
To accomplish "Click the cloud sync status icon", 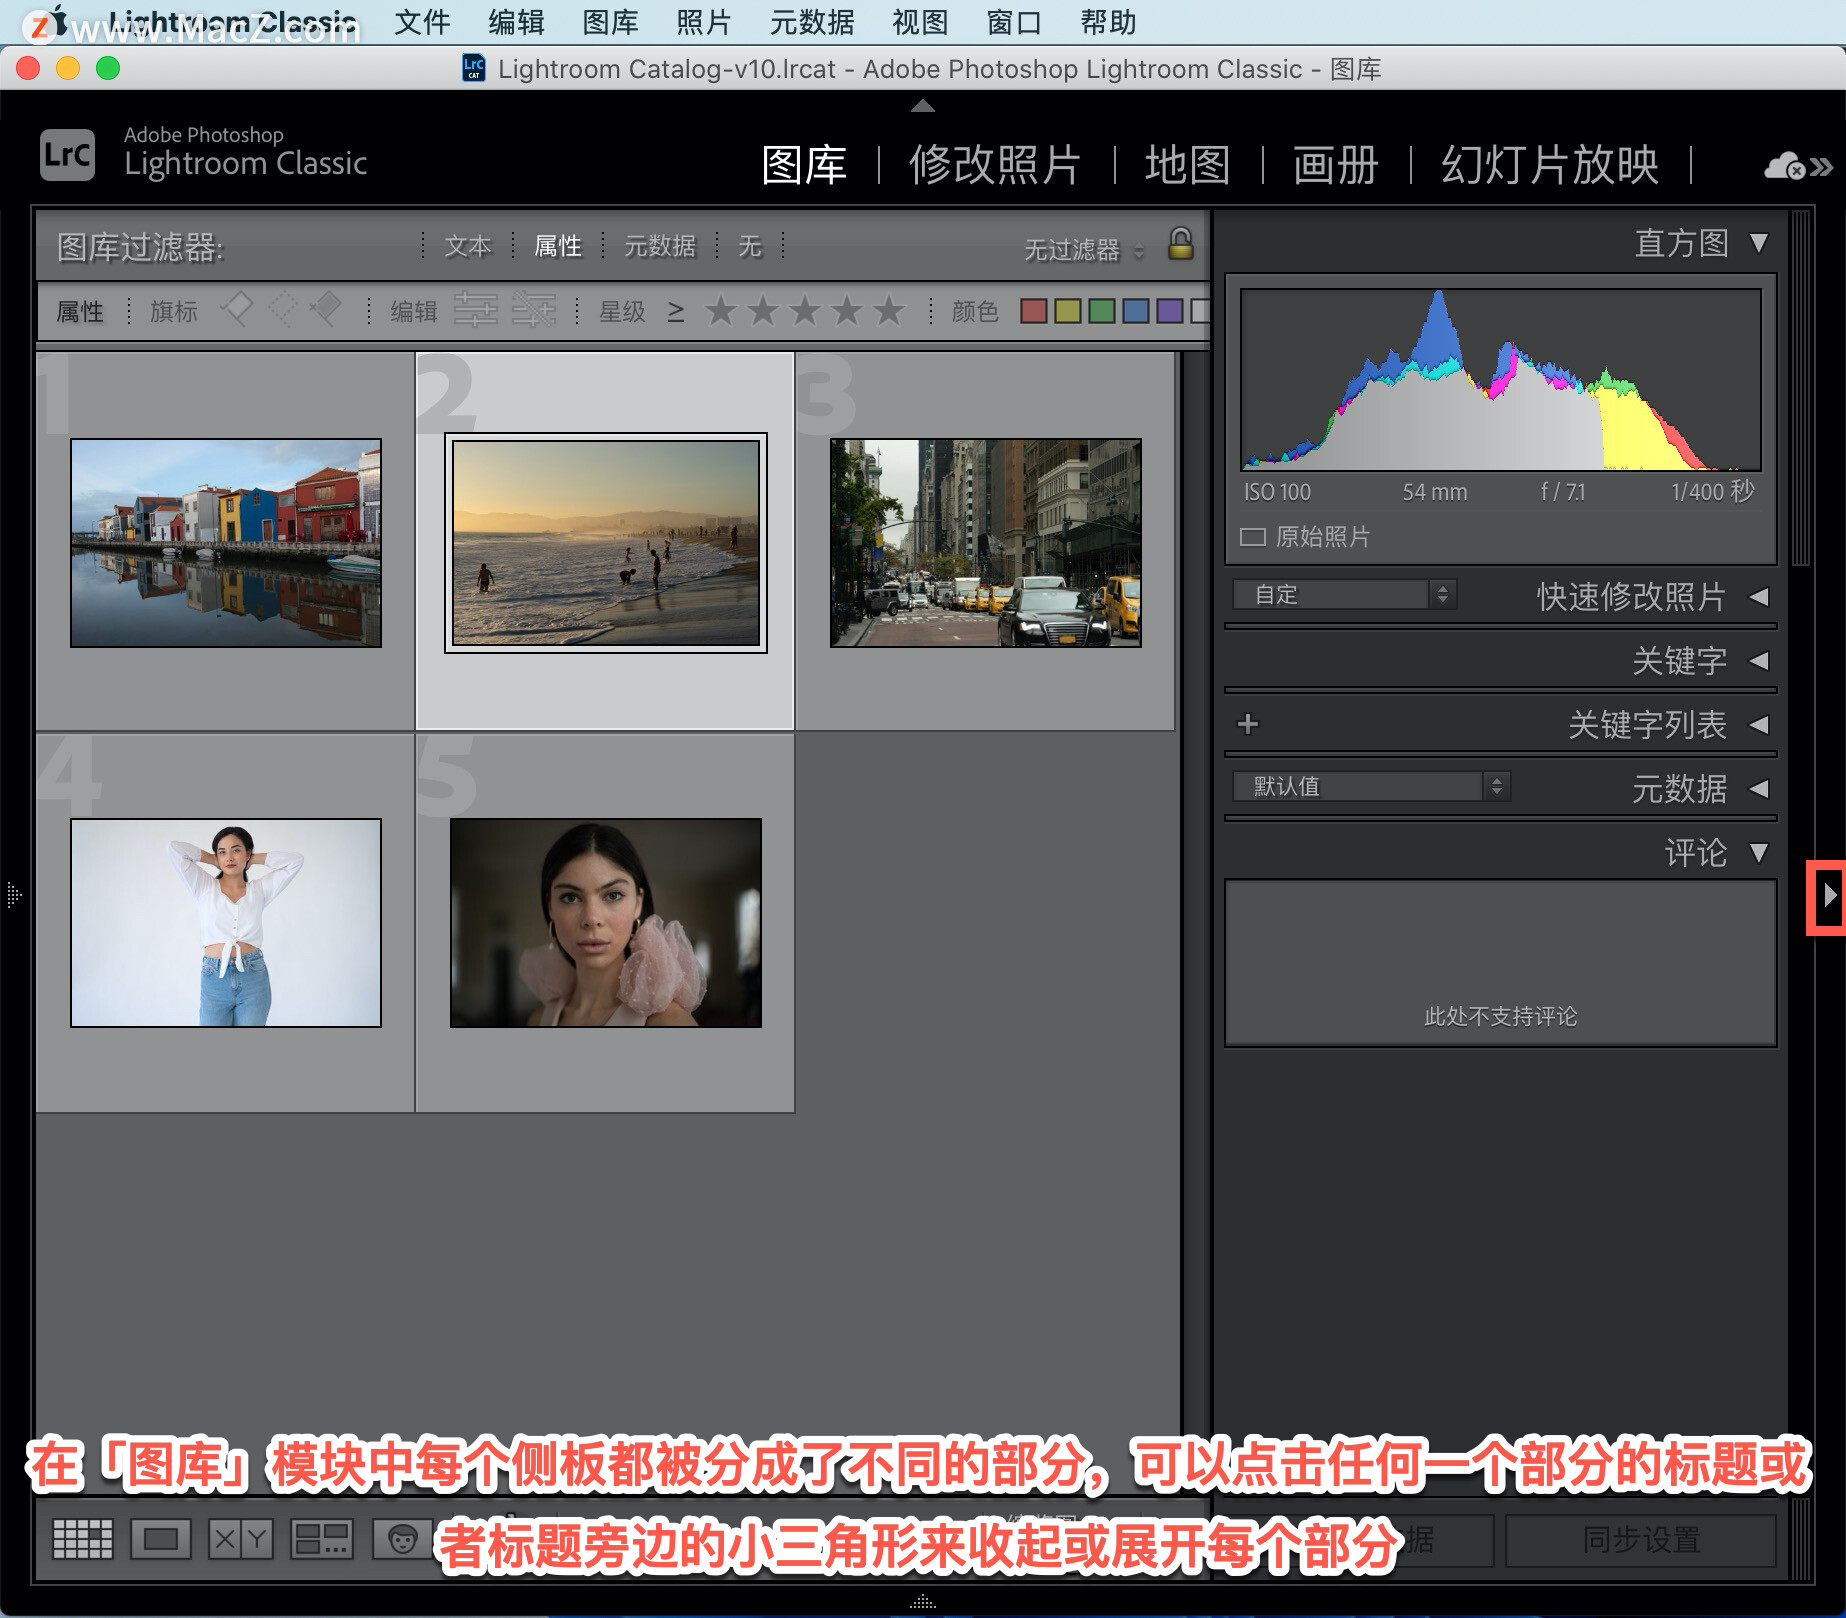I will (1785, 165).
